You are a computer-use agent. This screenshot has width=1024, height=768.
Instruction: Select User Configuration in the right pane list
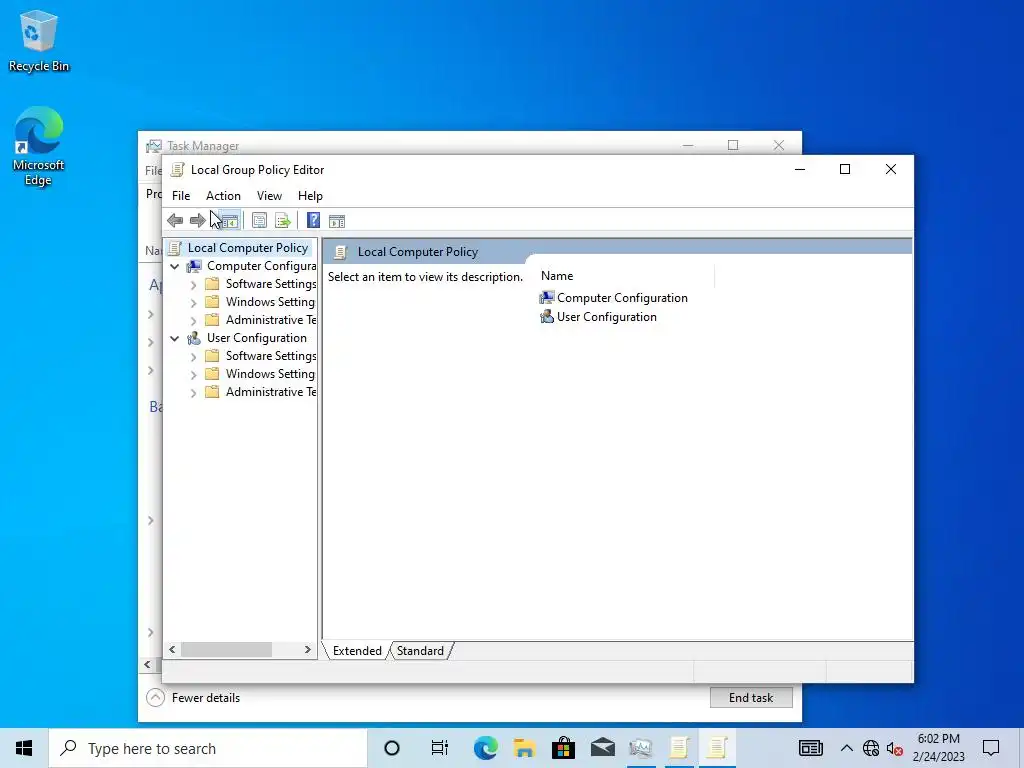point(598,317)
